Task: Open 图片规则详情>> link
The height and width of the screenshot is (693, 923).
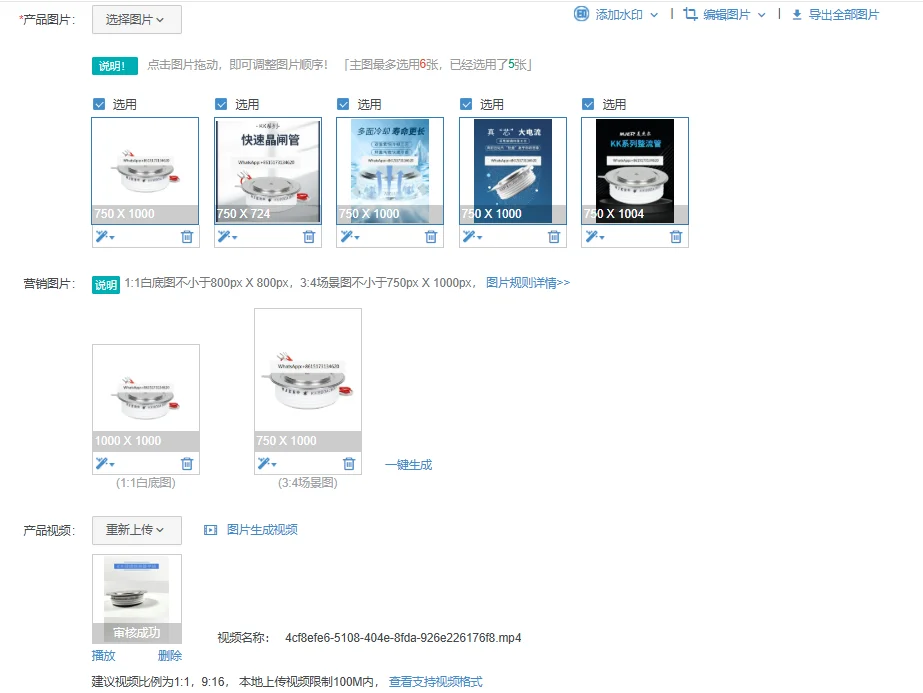Action: tap(528, 283)
